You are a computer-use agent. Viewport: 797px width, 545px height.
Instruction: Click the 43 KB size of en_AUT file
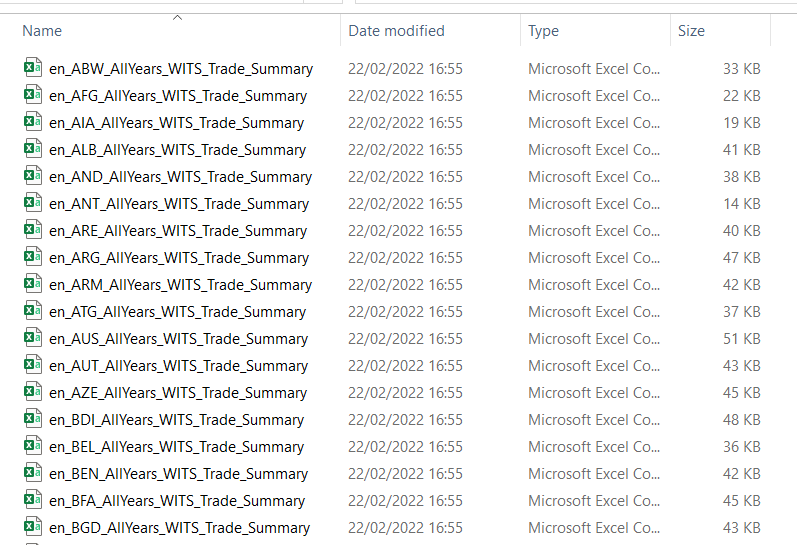pos(741,366)
